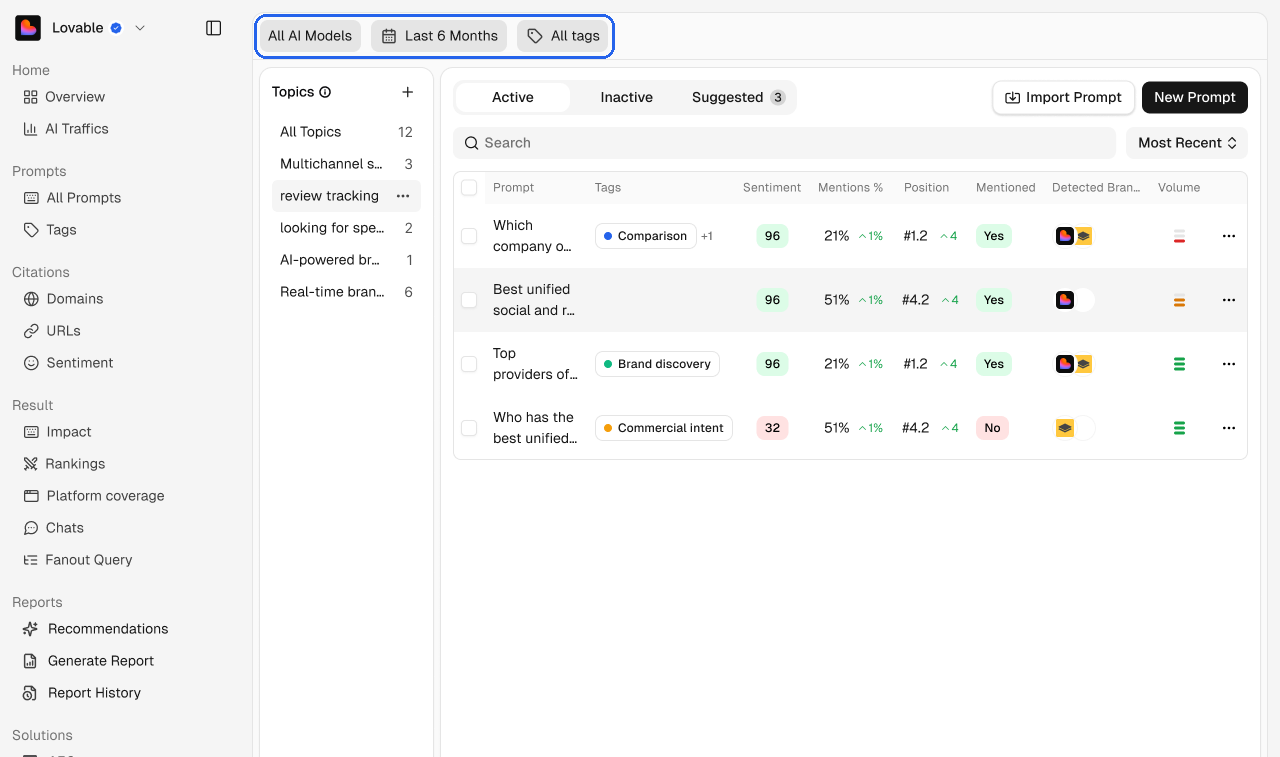The image size is (1280, 757).
Task: Open row menu for 'Best unified social'
Action: [x=1229, y=300]
